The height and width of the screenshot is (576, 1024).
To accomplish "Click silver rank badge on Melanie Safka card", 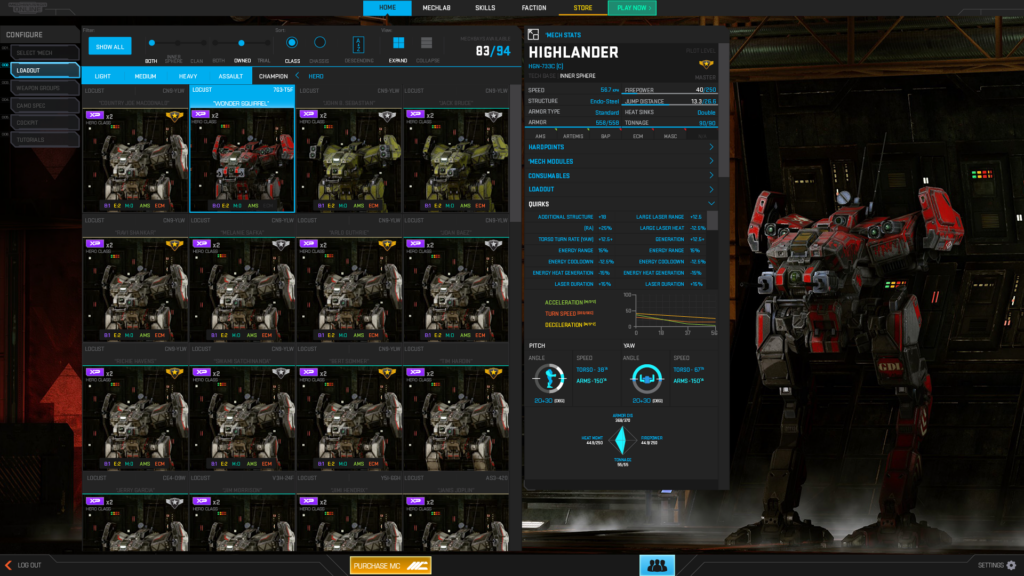I will point(281,246).
